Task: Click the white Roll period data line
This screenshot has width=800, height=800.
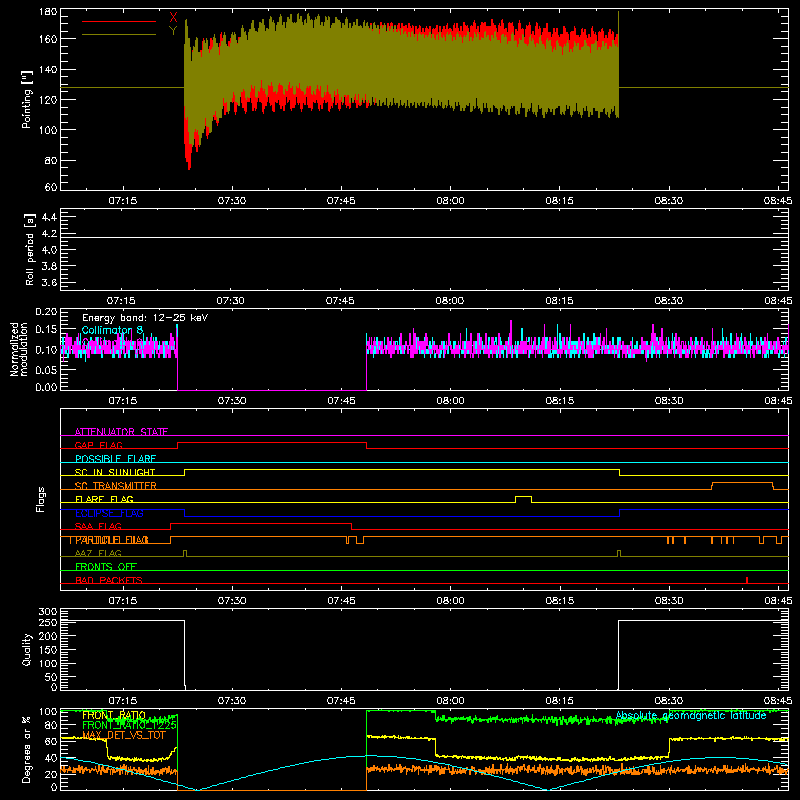Action: coord(424,238)
